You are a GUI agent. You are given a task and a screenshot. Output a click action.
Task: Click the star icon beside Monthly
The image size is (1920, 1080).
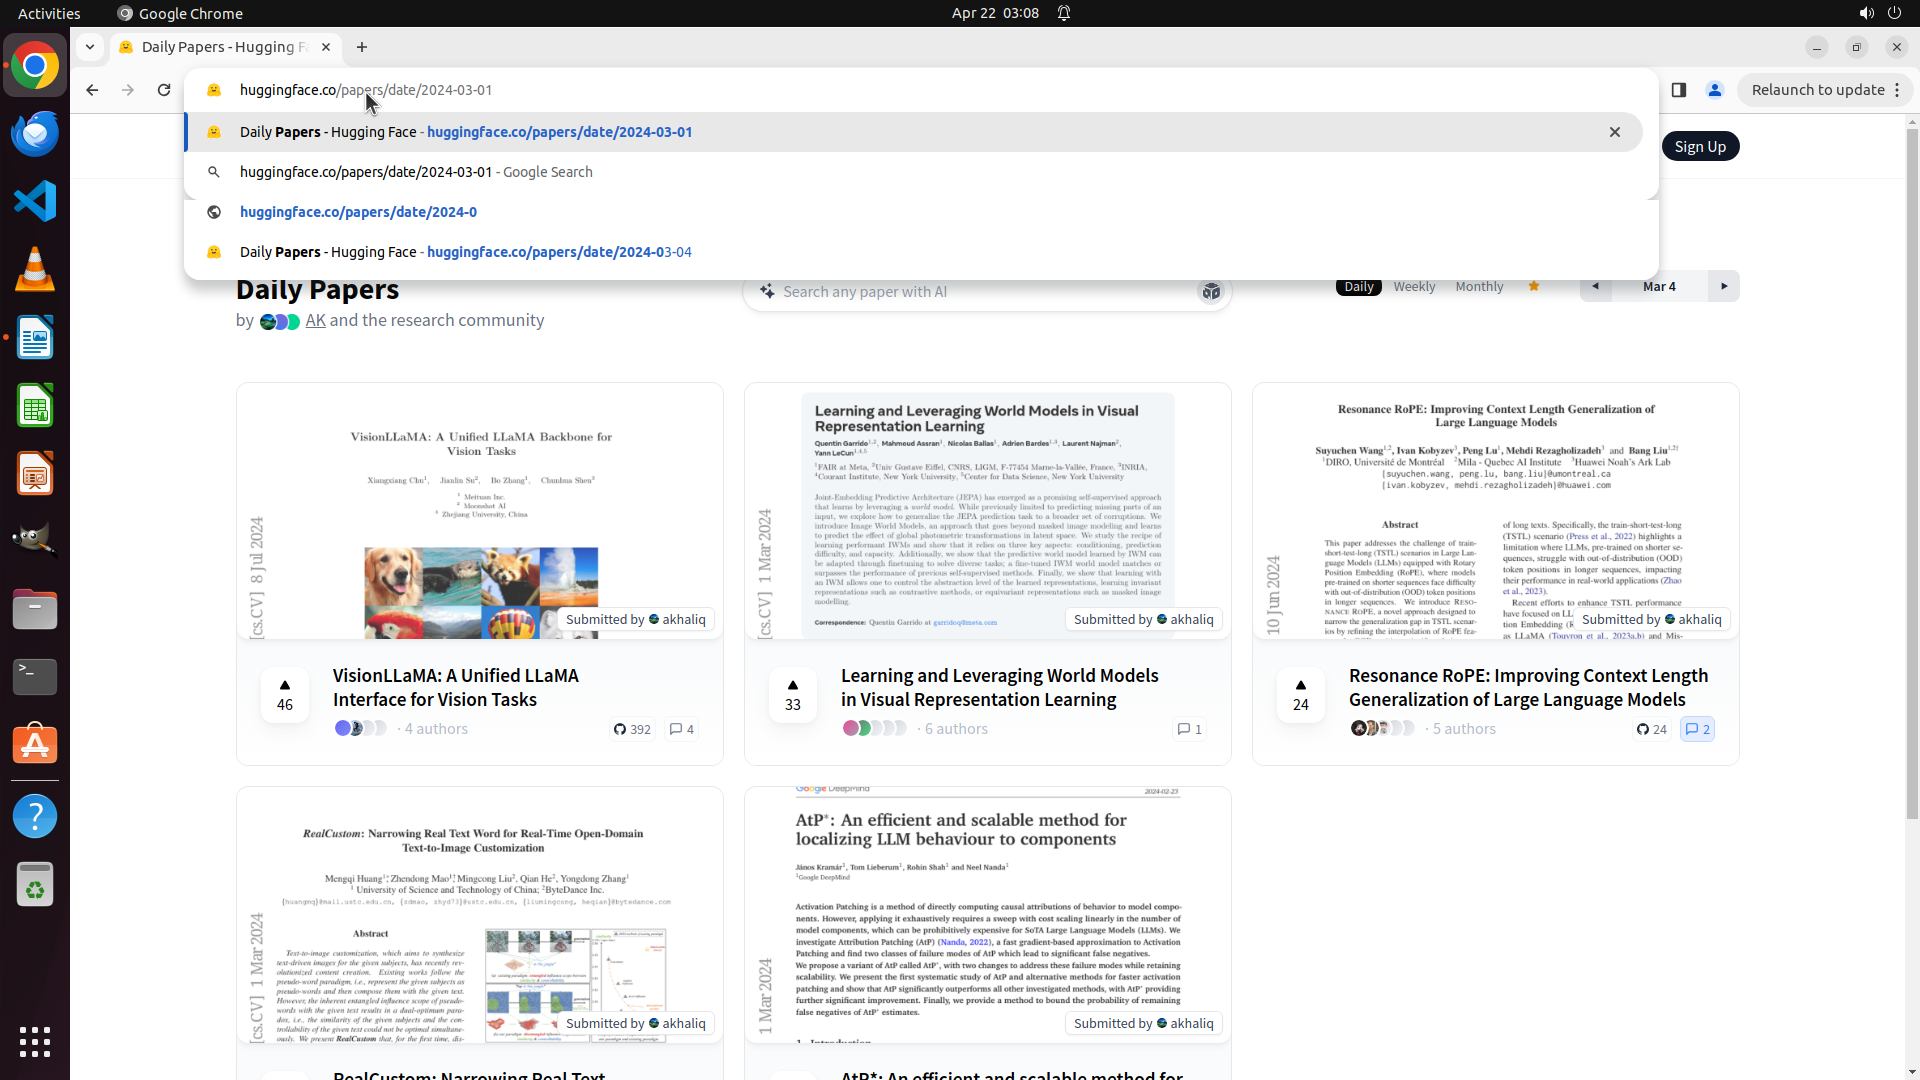[x=1533, y=286]
